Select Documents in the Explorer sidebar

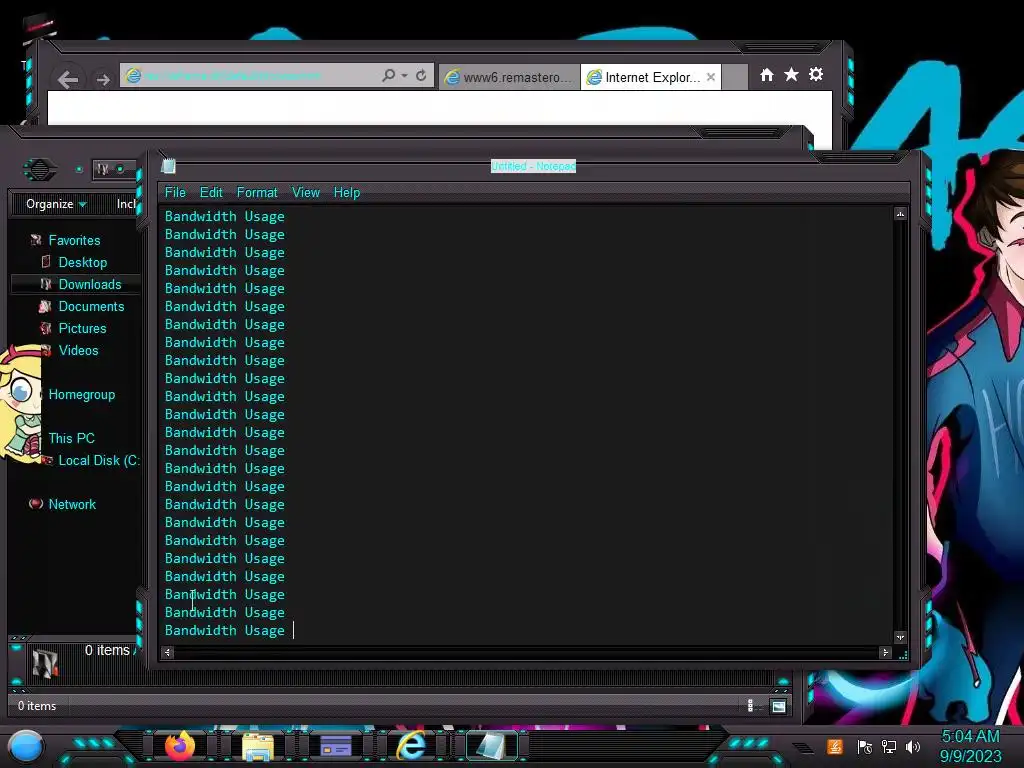pyautogui.click(x=91, y=306)
